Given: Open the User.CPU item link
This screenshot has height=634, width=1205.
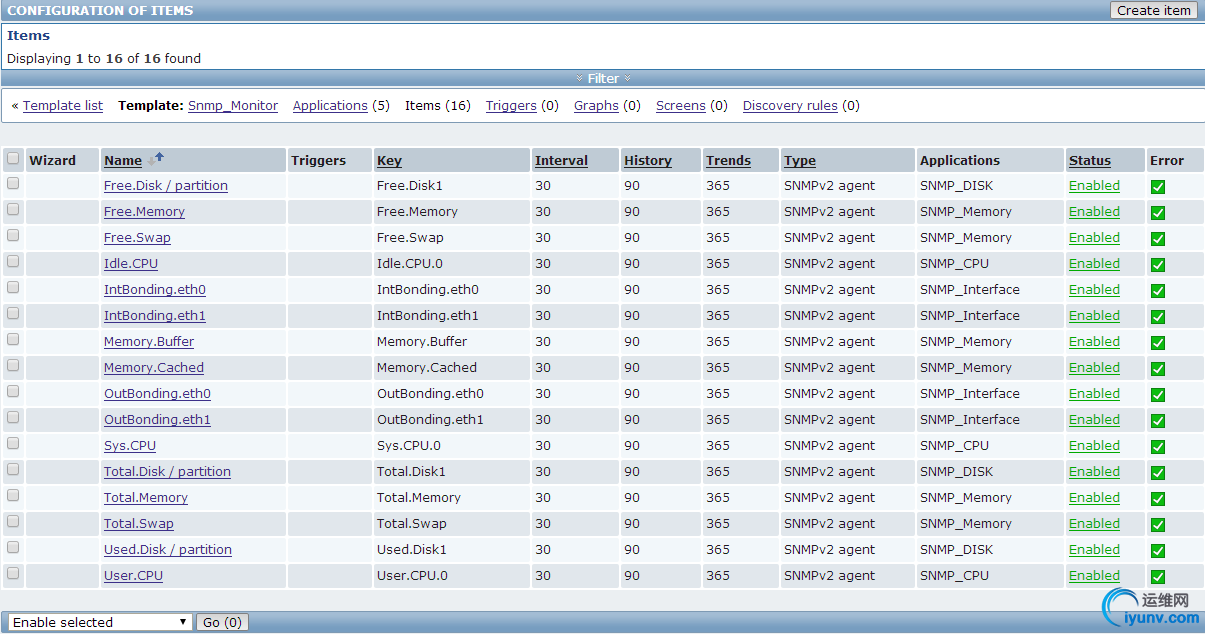Looking at the screenshot, I should coord(133,576).
